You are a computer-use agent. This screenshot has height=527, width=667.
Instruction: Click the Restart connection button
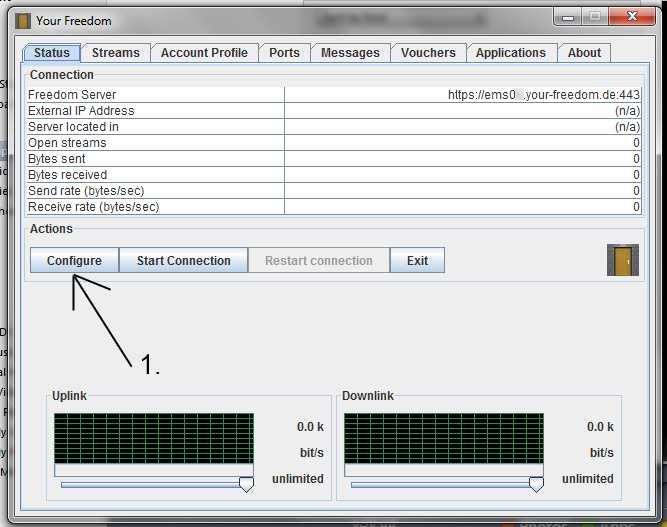[x=319, y=260]
